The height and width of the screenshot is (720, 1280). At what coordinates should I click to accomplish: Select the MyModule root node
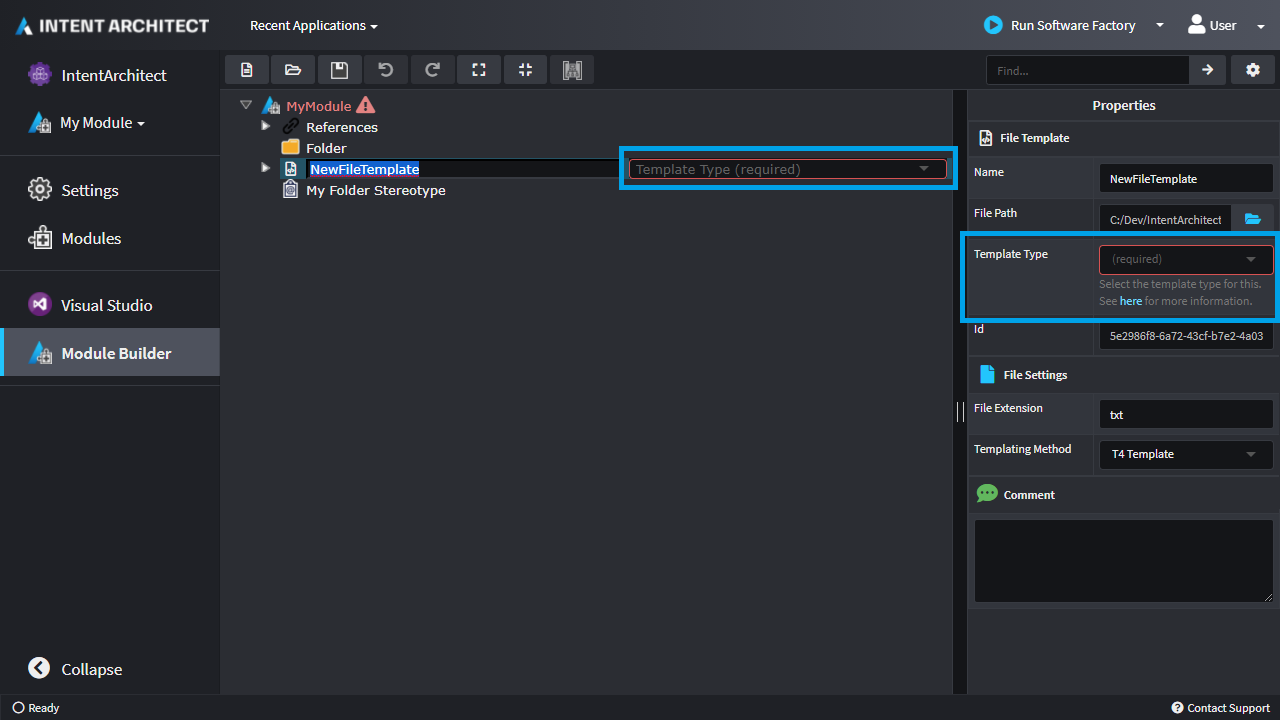[319, 106]
